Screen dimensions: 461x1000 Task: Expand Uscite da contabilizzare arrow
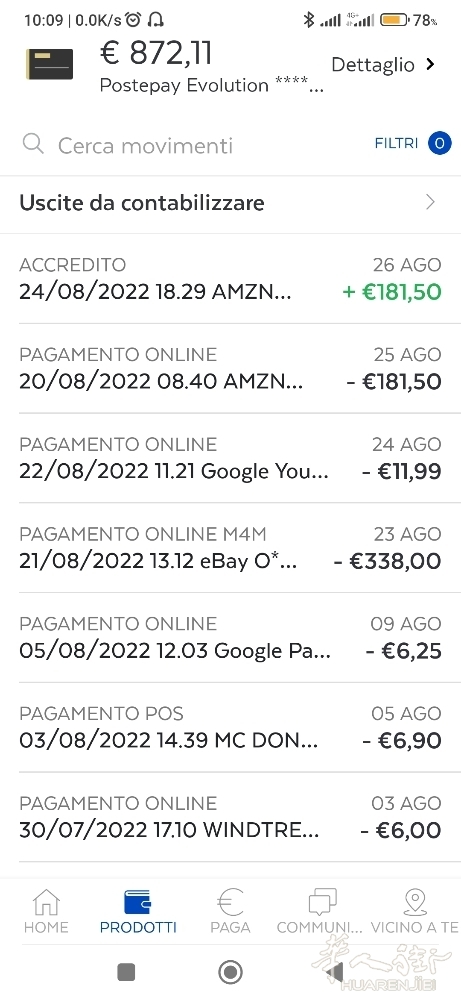coord(430,203)
